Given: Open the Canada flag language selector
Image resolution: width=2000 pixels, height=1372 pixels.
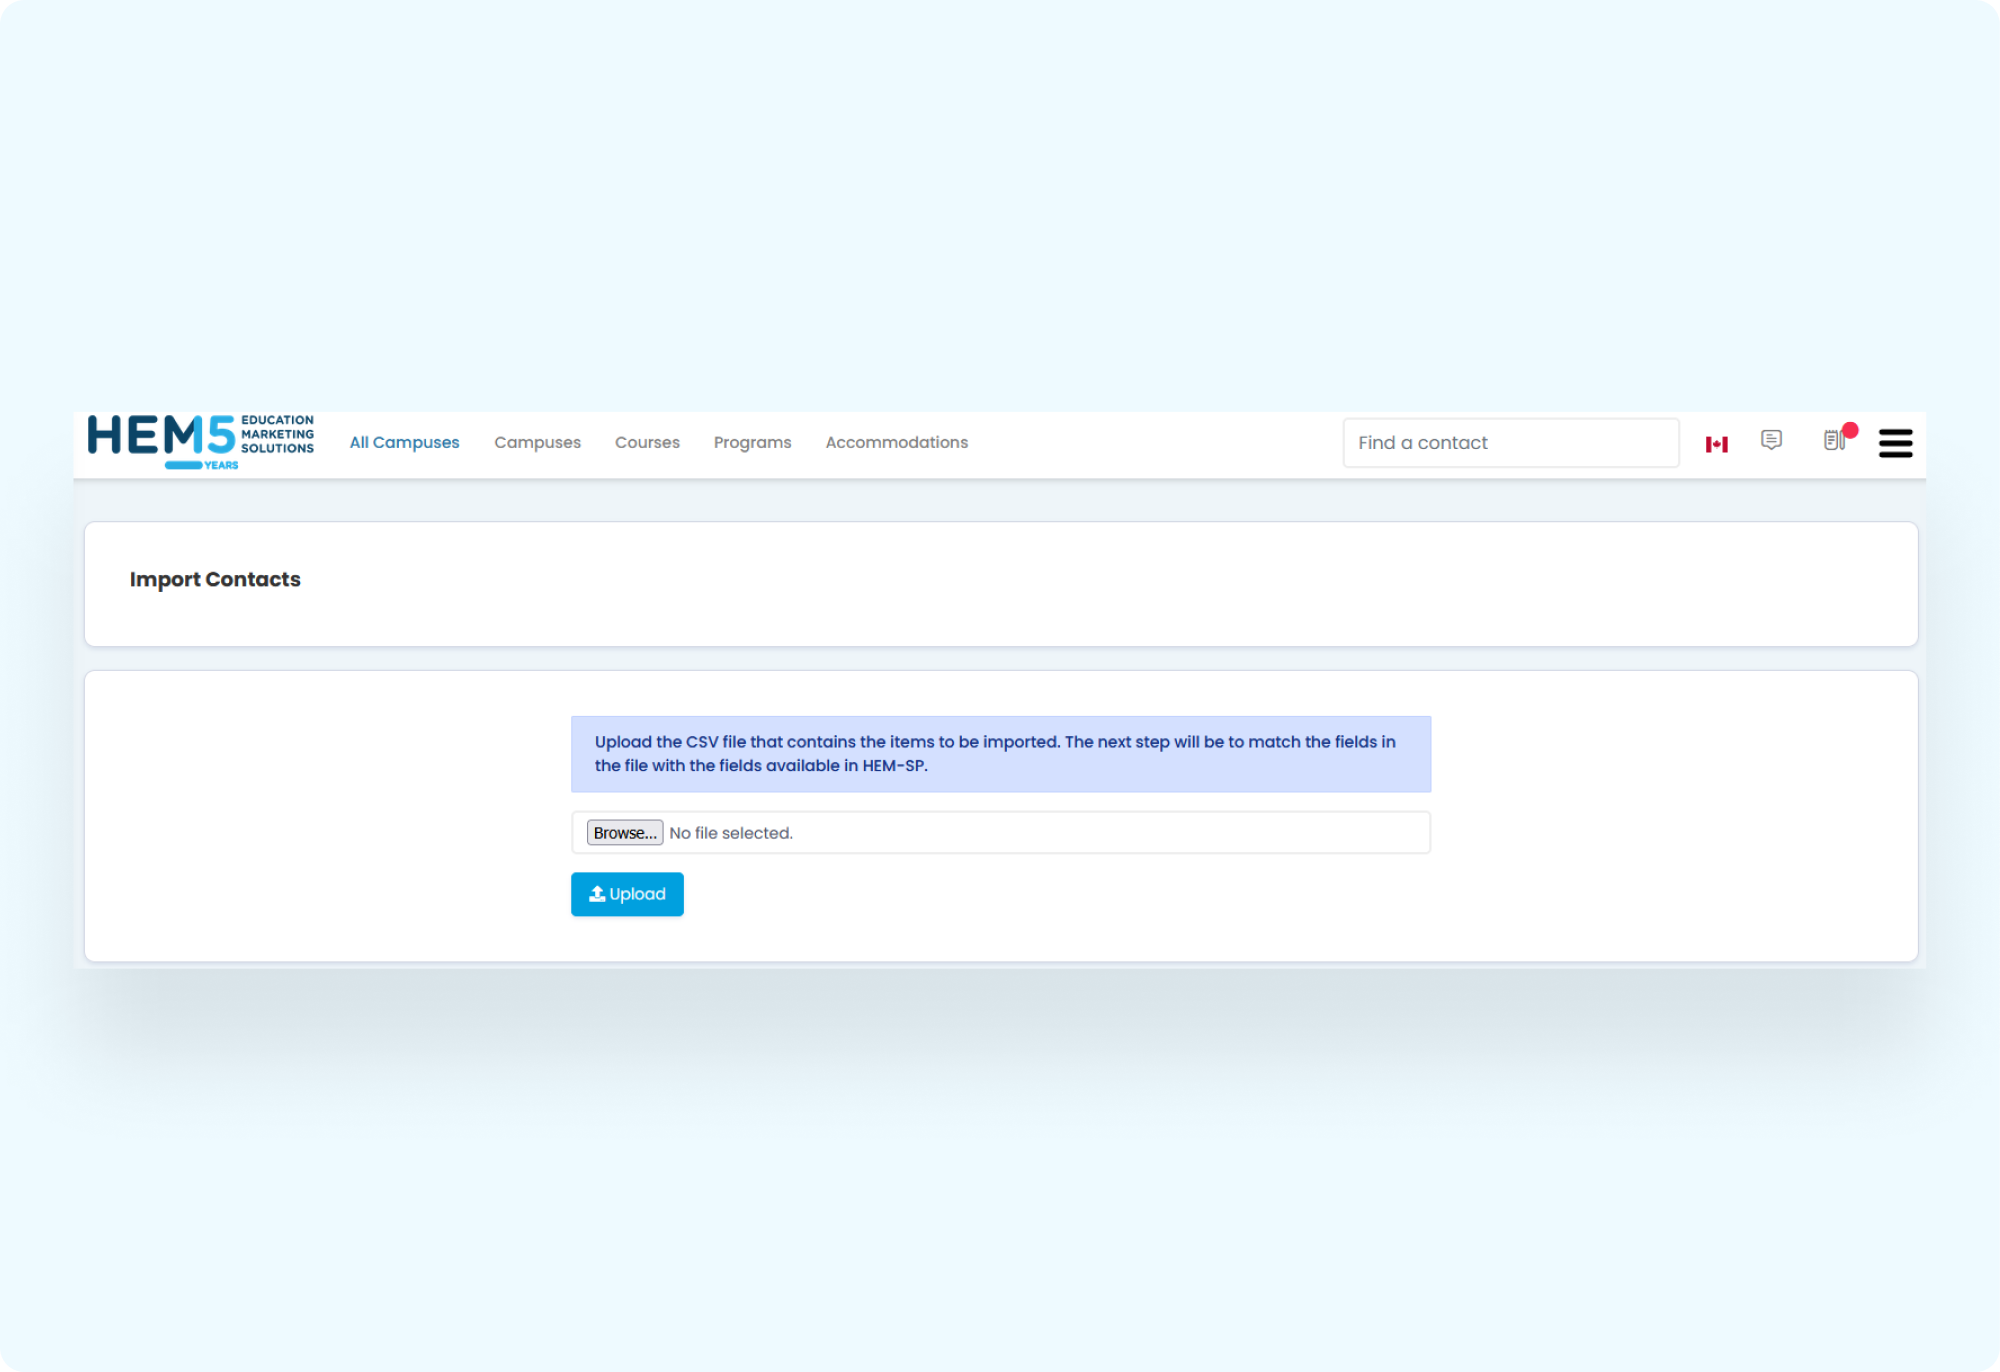Looking at the screenshot, I should point(1716,444).
